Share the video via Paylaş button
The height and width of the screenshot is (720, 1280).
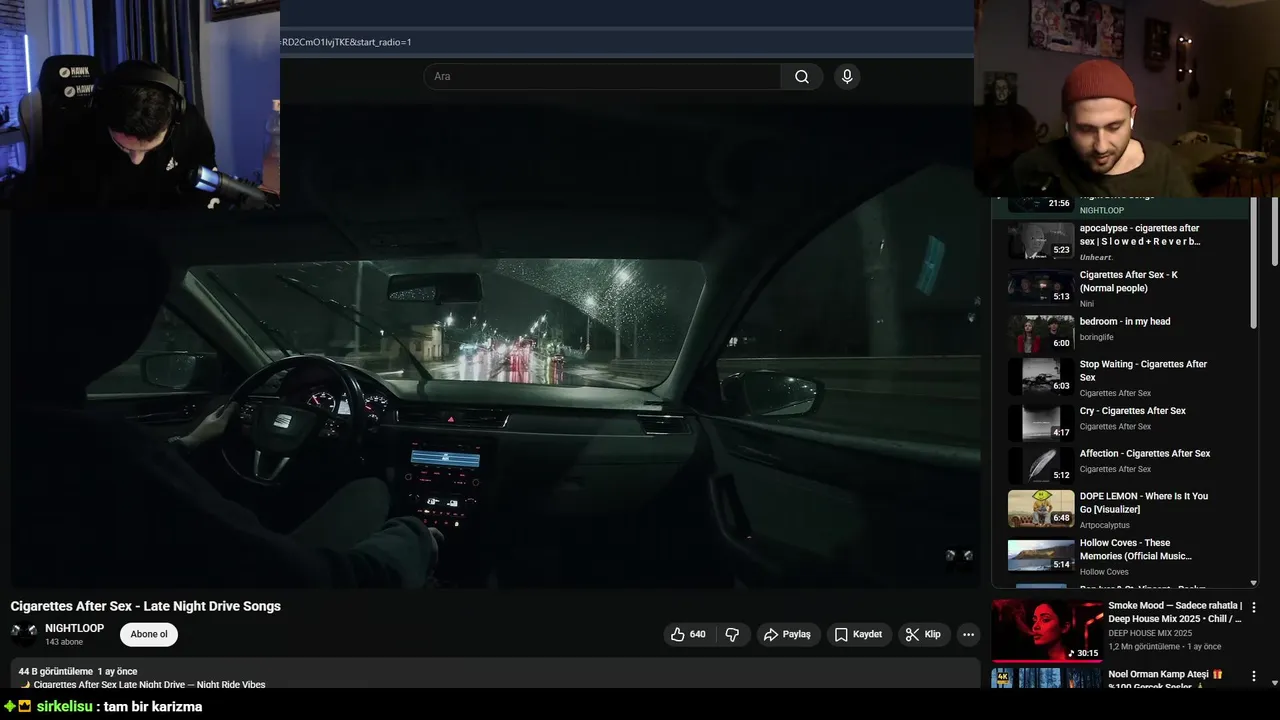787,634
